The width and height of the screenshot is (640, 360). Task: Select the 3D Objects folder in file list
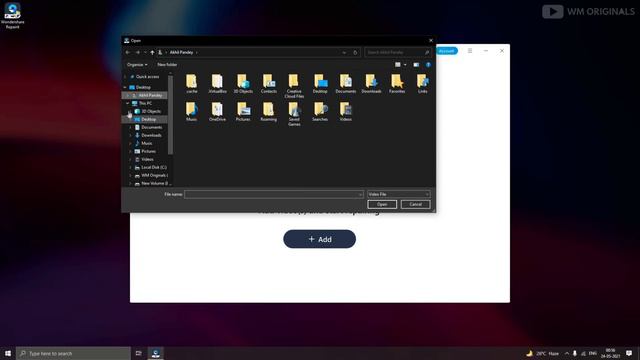(243, 84)
